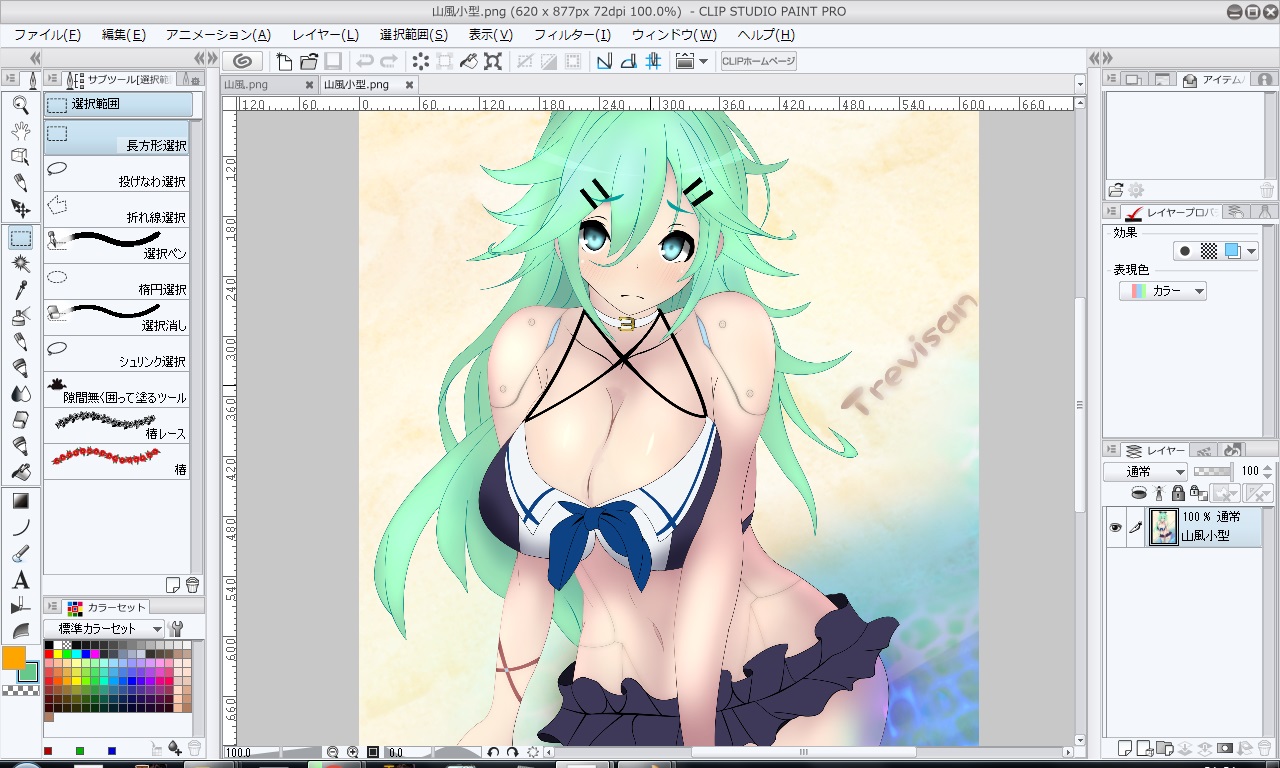Hide the 山風小型 layer with eye icon

[x=1115, y=527]
